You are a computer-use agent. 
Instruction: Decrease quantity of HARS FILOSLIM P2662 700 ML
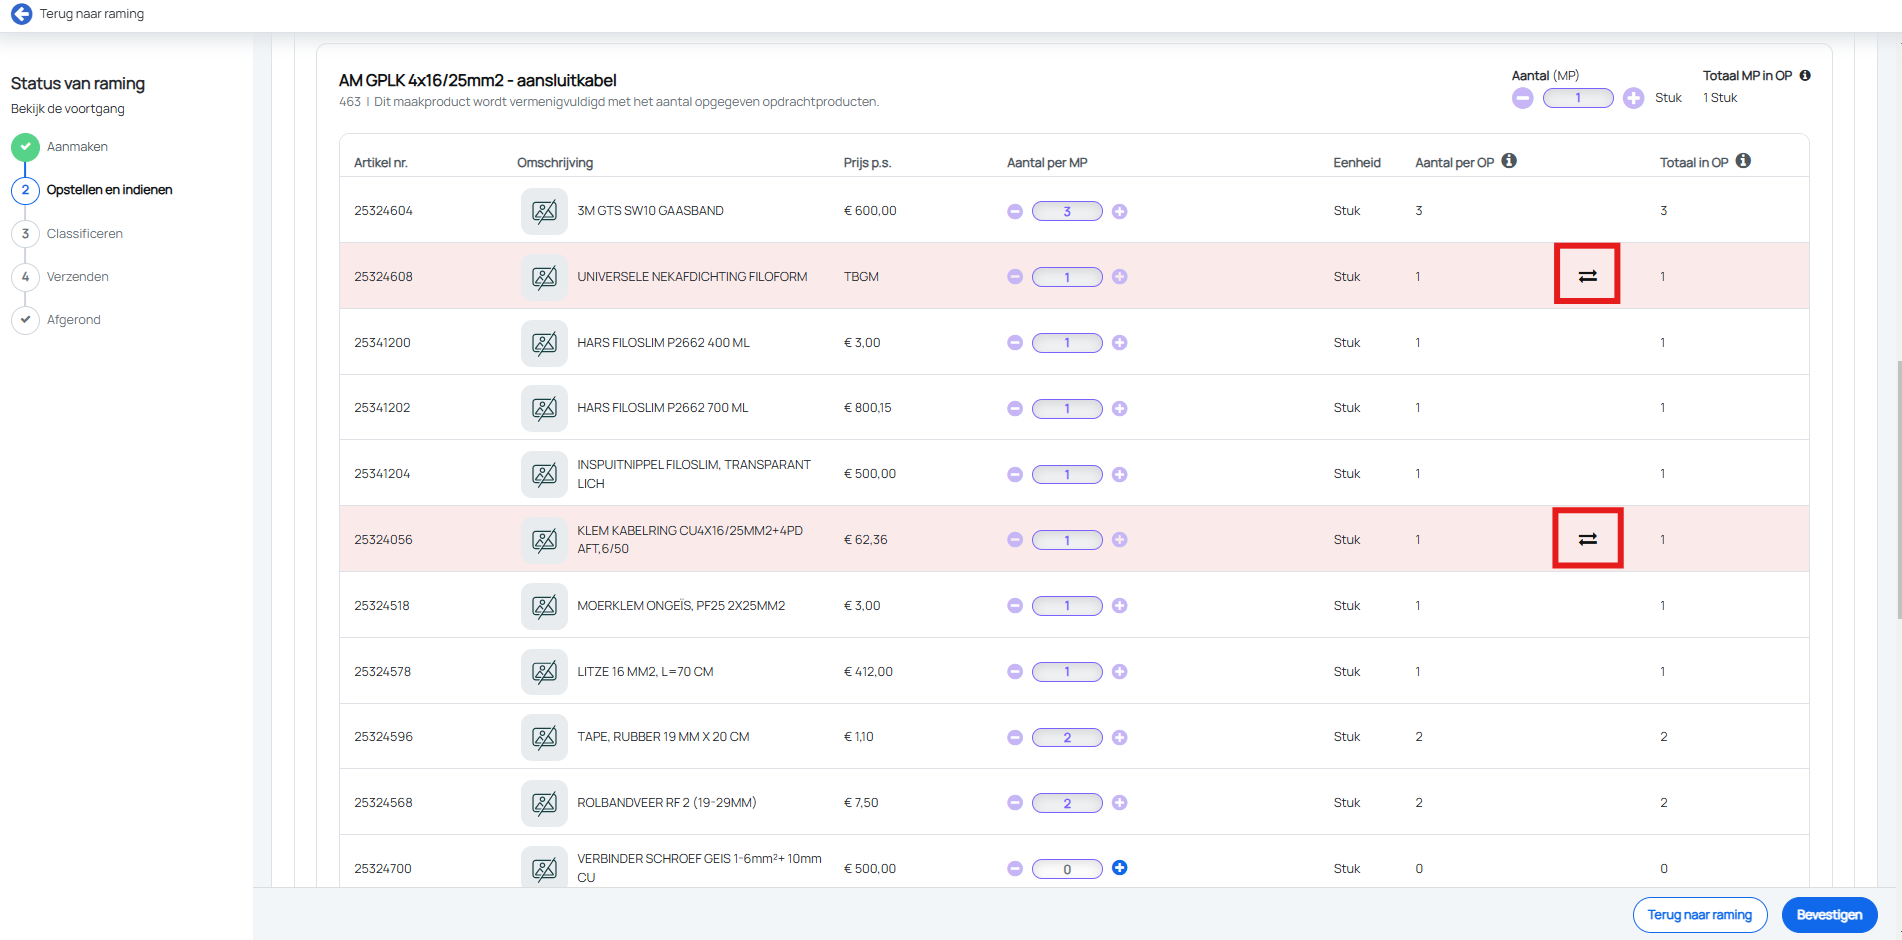tap(1015, 408)
